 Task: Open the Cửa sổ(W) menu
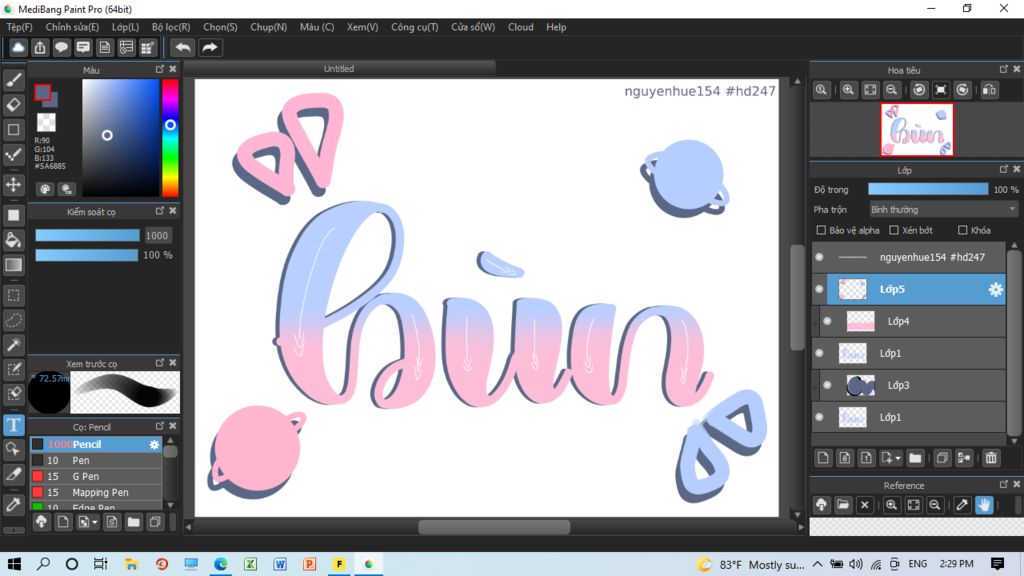(x=473, y=27)
